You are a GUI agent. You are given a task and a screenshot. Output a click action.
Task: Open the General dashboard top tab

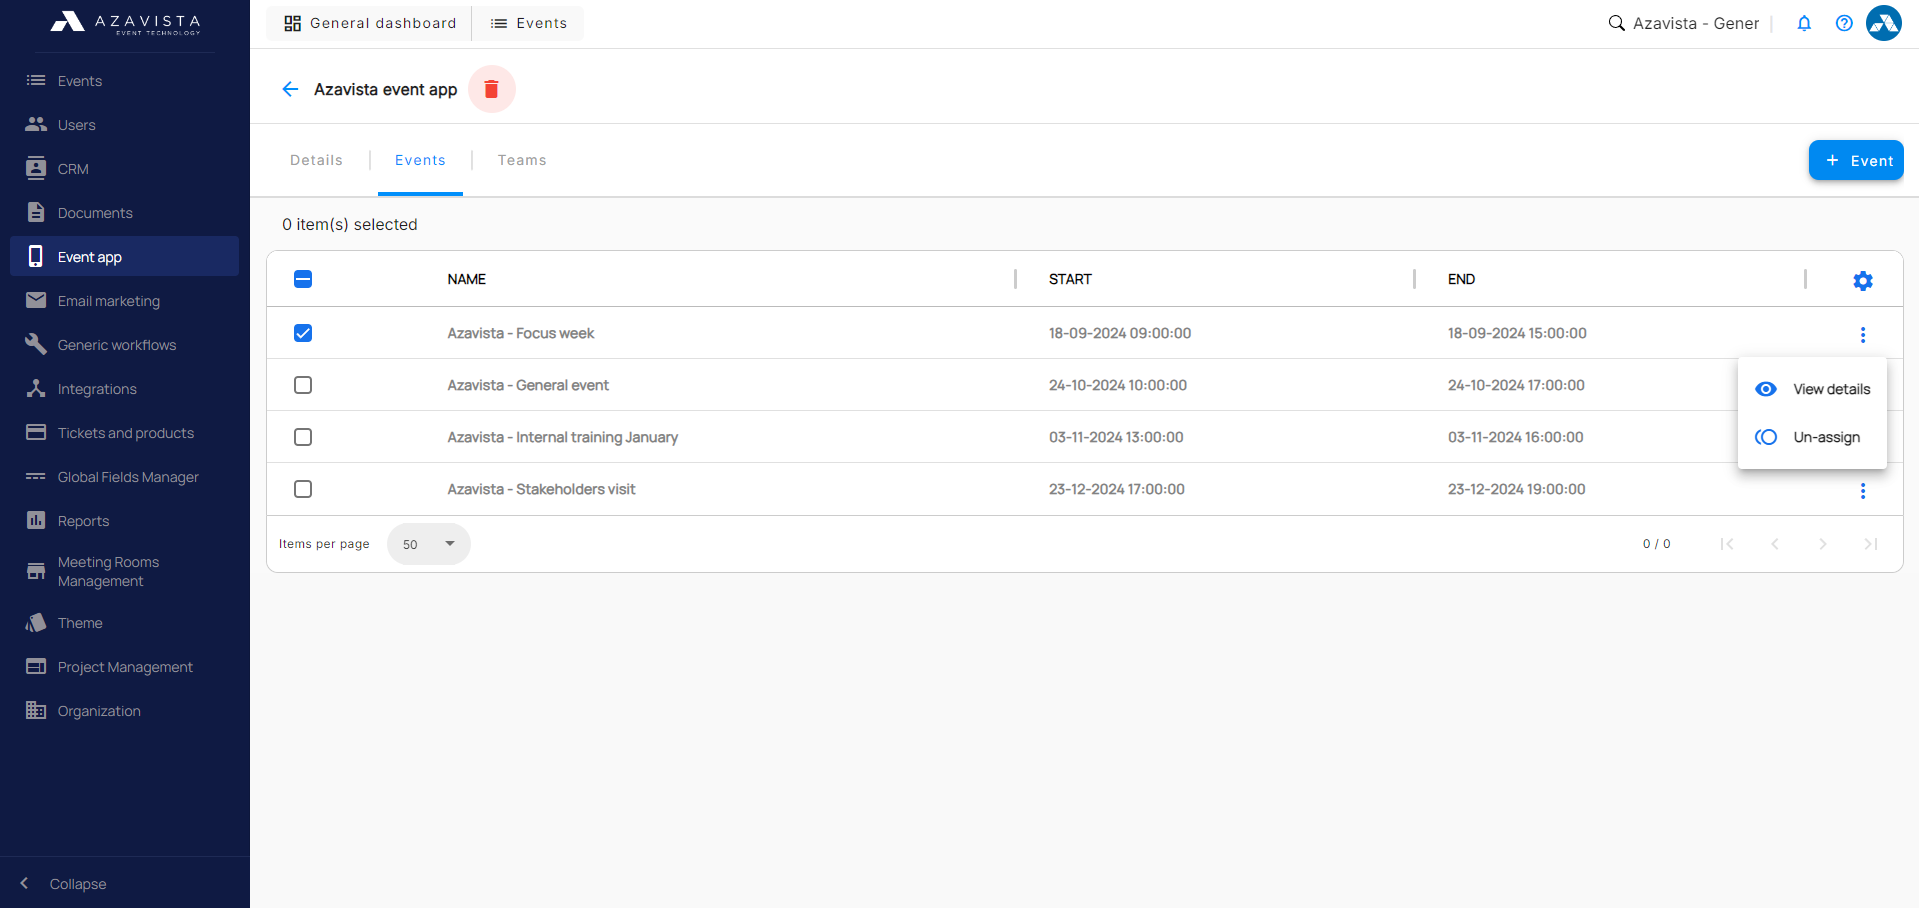pos(369,23)
